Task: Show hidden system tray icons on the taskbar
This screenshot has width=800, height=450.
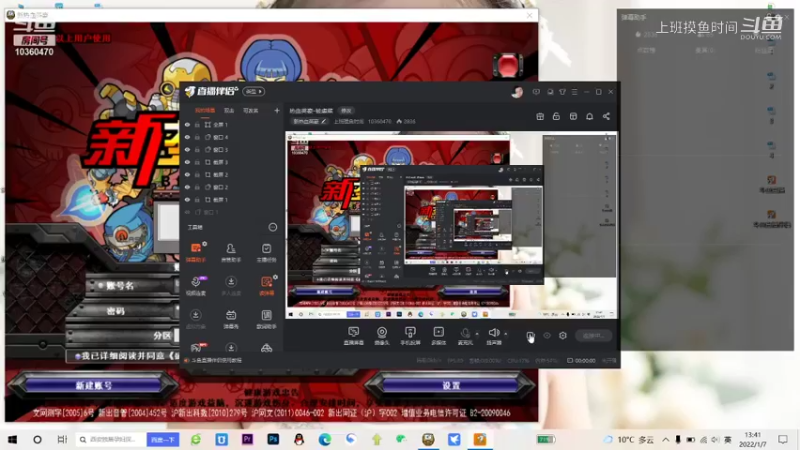Action: (x=666, y=439)
